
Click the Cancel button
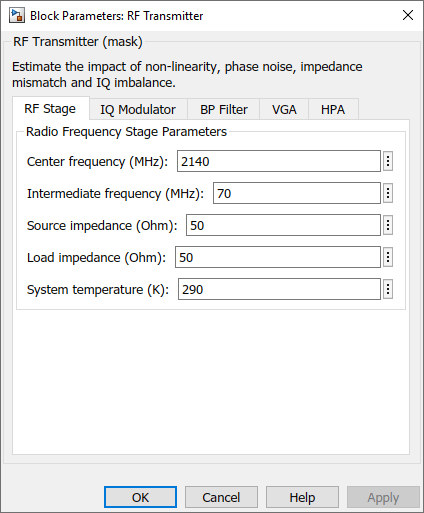pos(221,497)
